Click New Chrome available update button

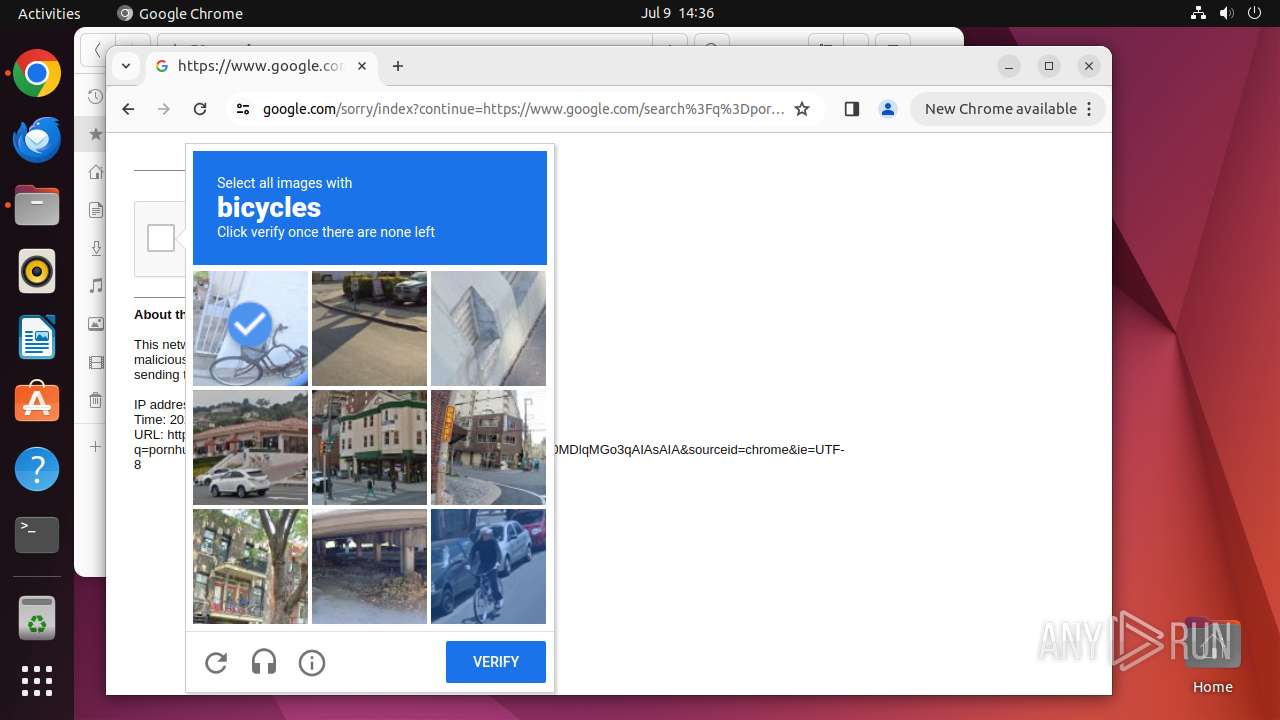(x=1000, y=109)
